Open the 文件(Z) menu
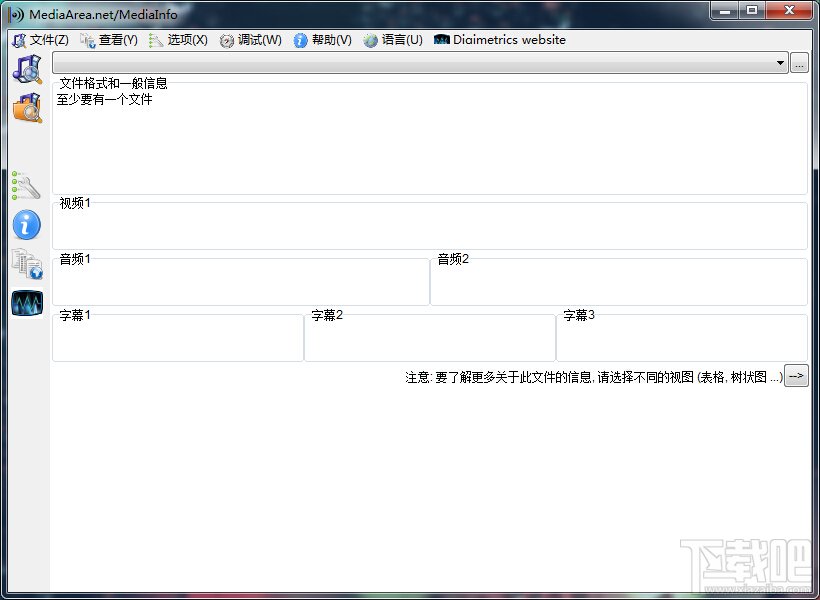The image size is (820, 600). click(40, 40)
